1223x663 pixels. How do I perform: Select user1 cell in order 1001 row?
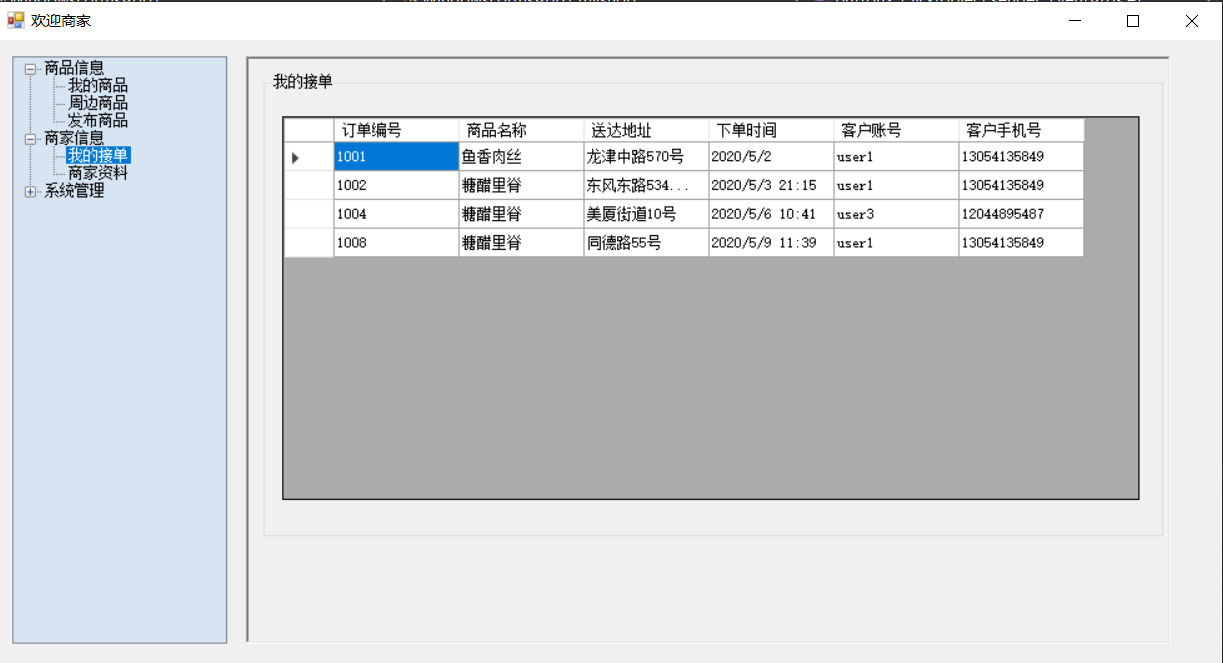(896, 157)
